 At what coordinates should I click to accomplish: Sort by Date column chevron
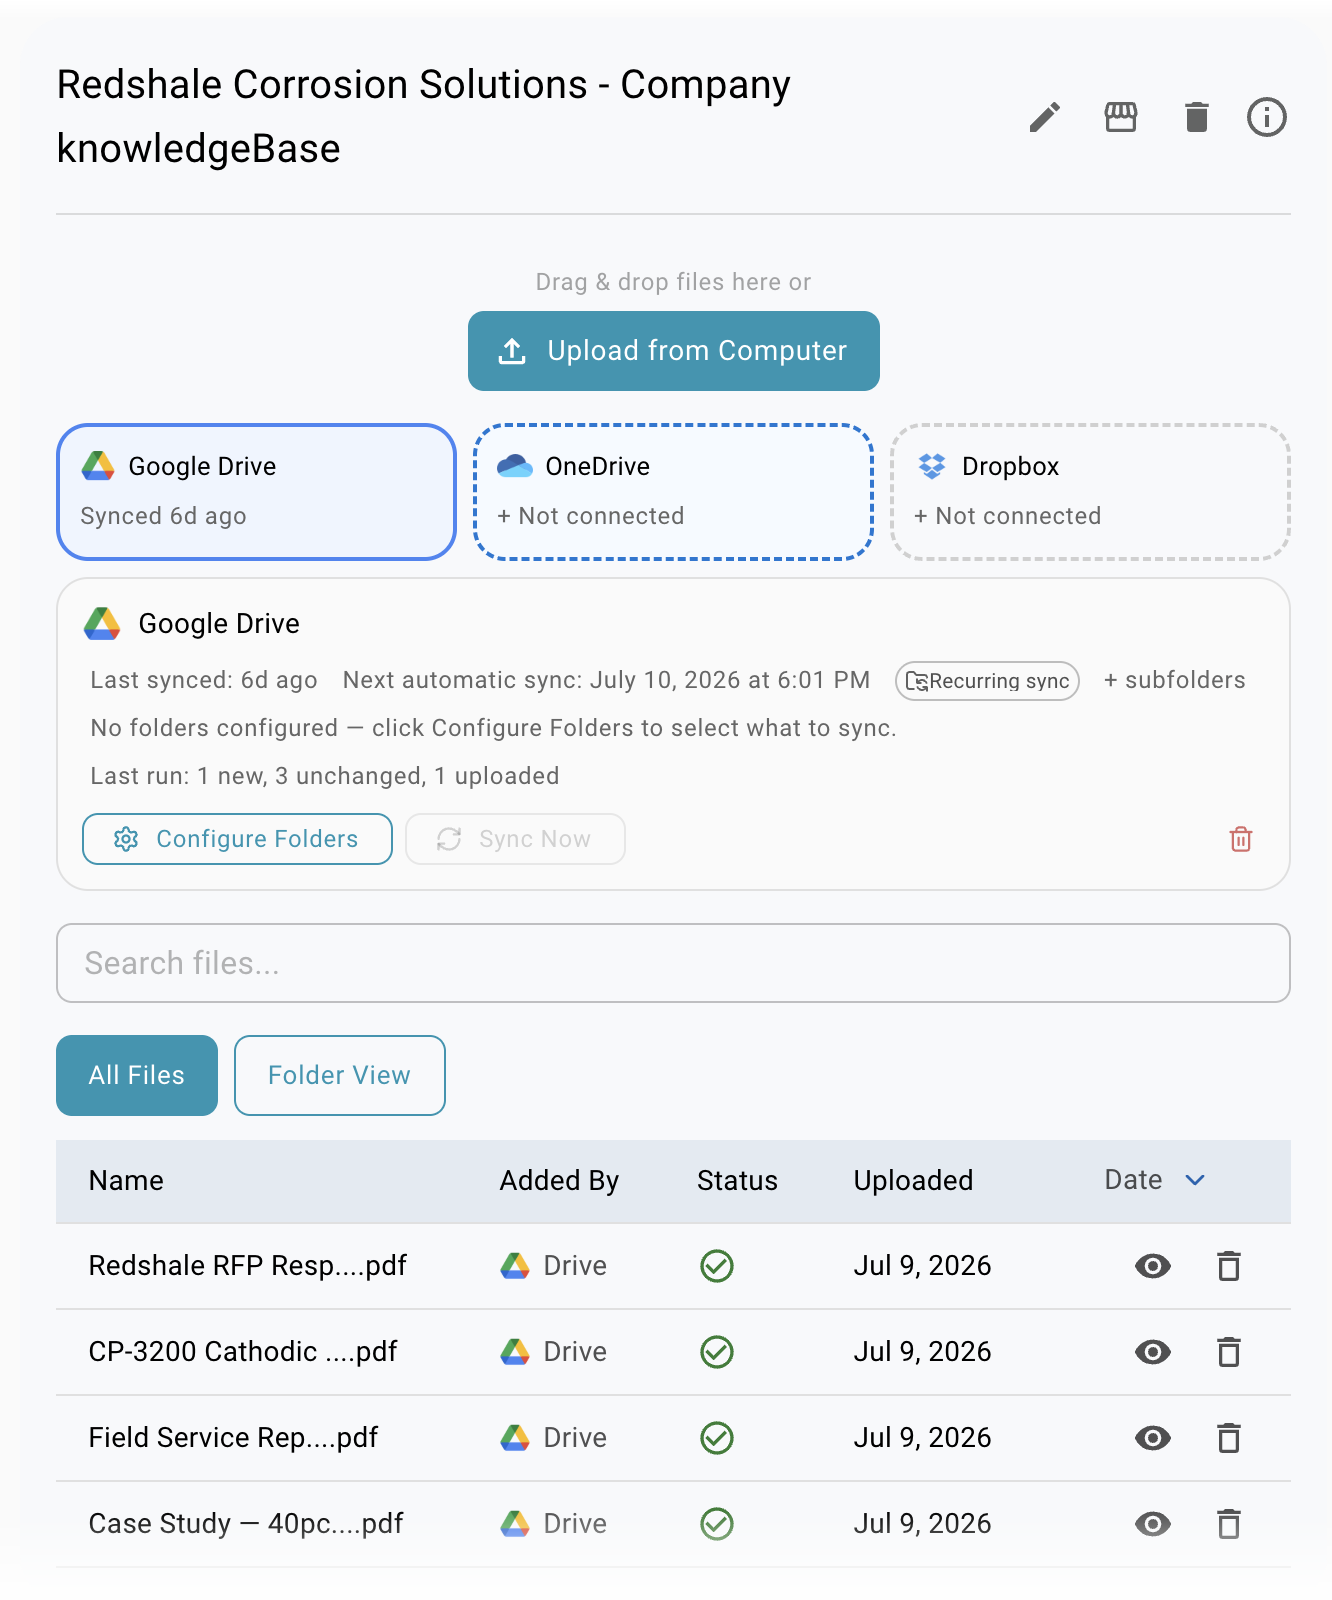pos(1194,1181)
